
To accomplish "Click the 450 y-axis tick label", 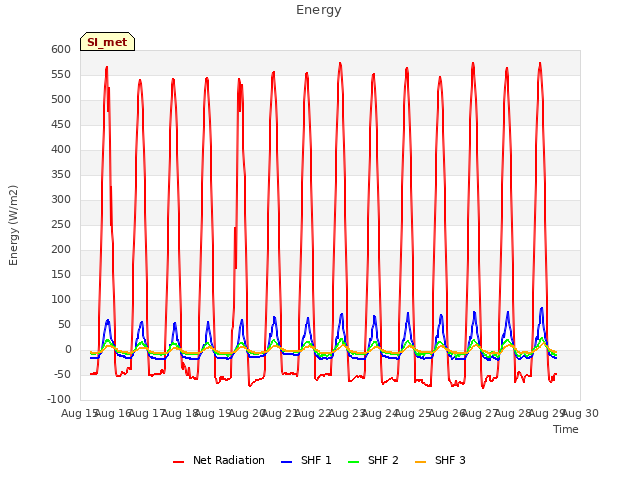I will 61,124.
